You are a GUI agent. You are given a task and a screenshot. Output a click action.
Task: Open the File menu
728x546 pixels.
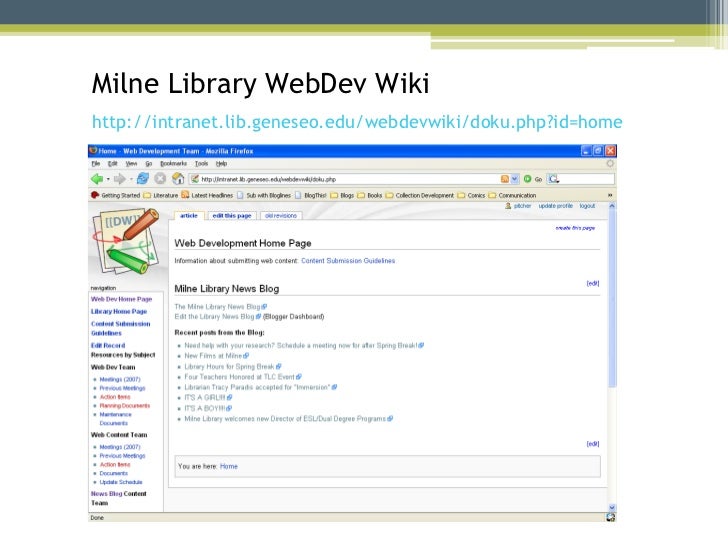(96, 163)
